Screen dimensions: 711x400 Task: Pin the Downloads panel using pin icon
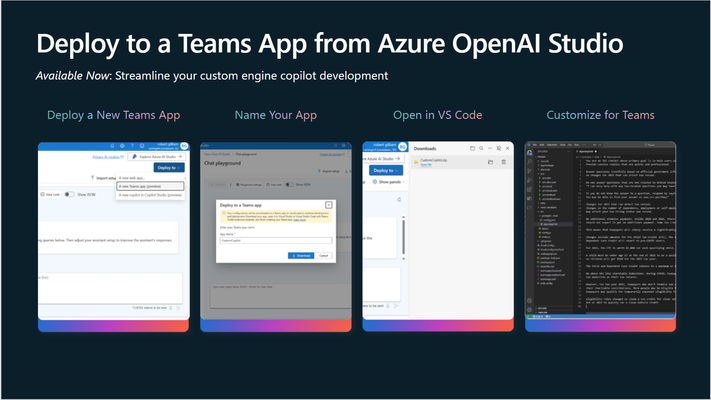click(499, 148)
